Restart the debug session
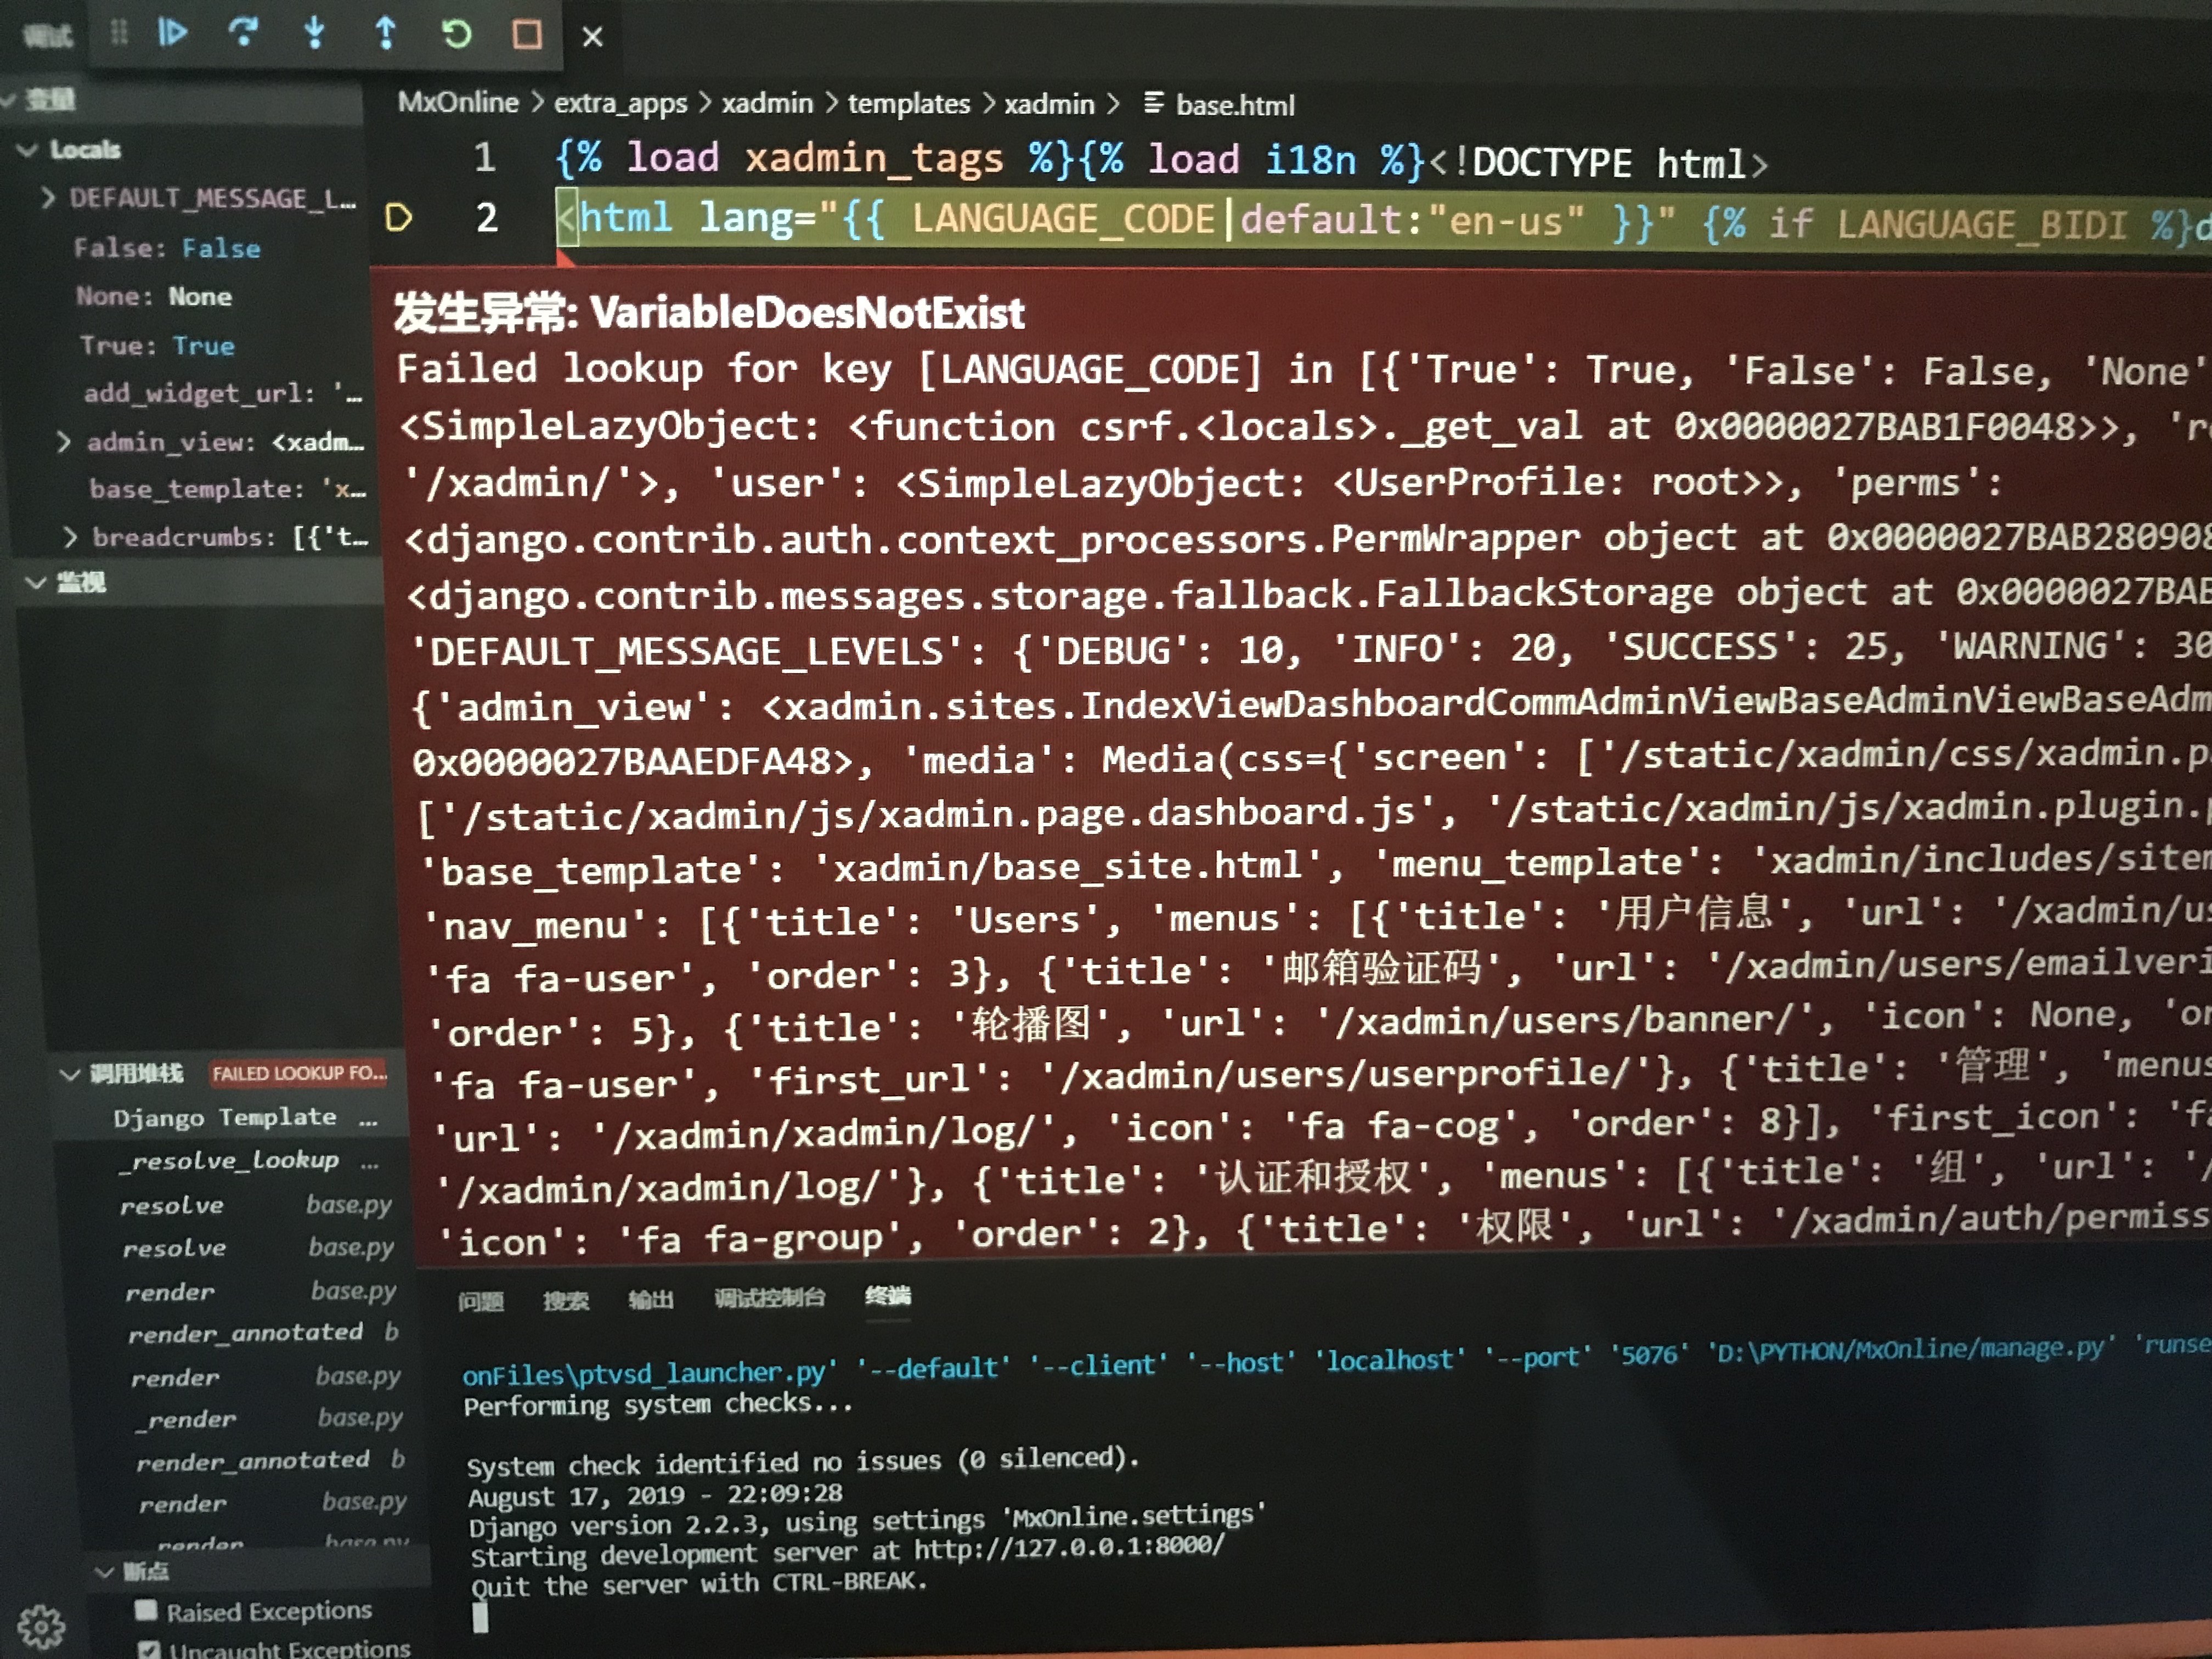The height and width of the screenshot is (1659, 2212). (456, 34)
